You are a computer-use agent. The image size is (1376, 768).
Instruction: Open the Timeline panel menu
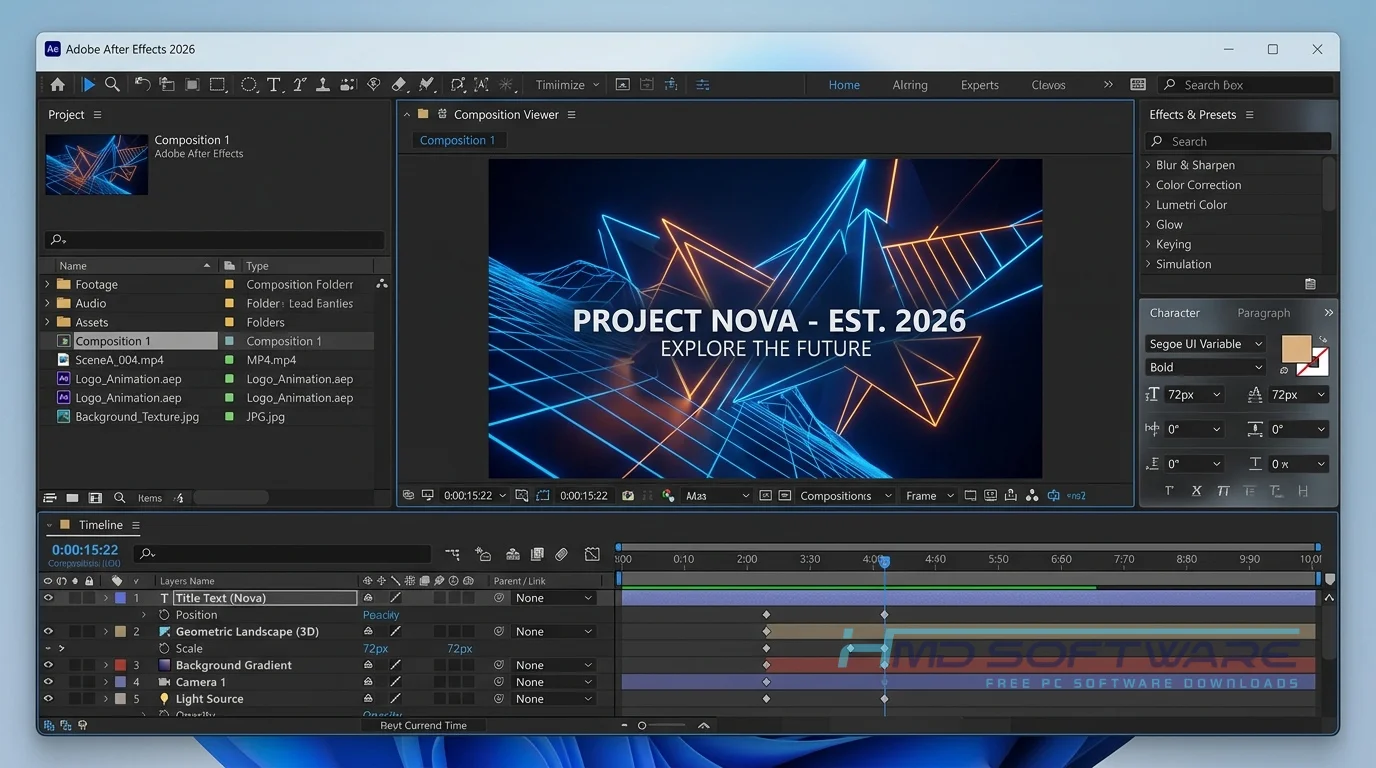click(136, 525)
